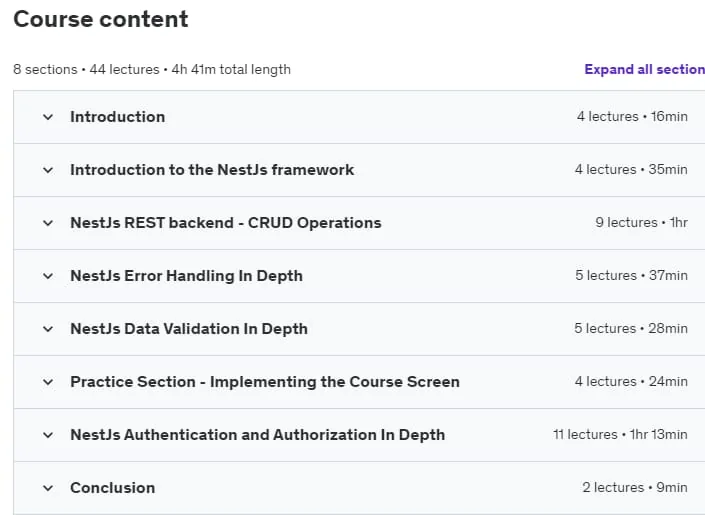Screen dimensions: 705x515
Task: Click '9 lectures • 1hr' text
Action: pos(642,223)
